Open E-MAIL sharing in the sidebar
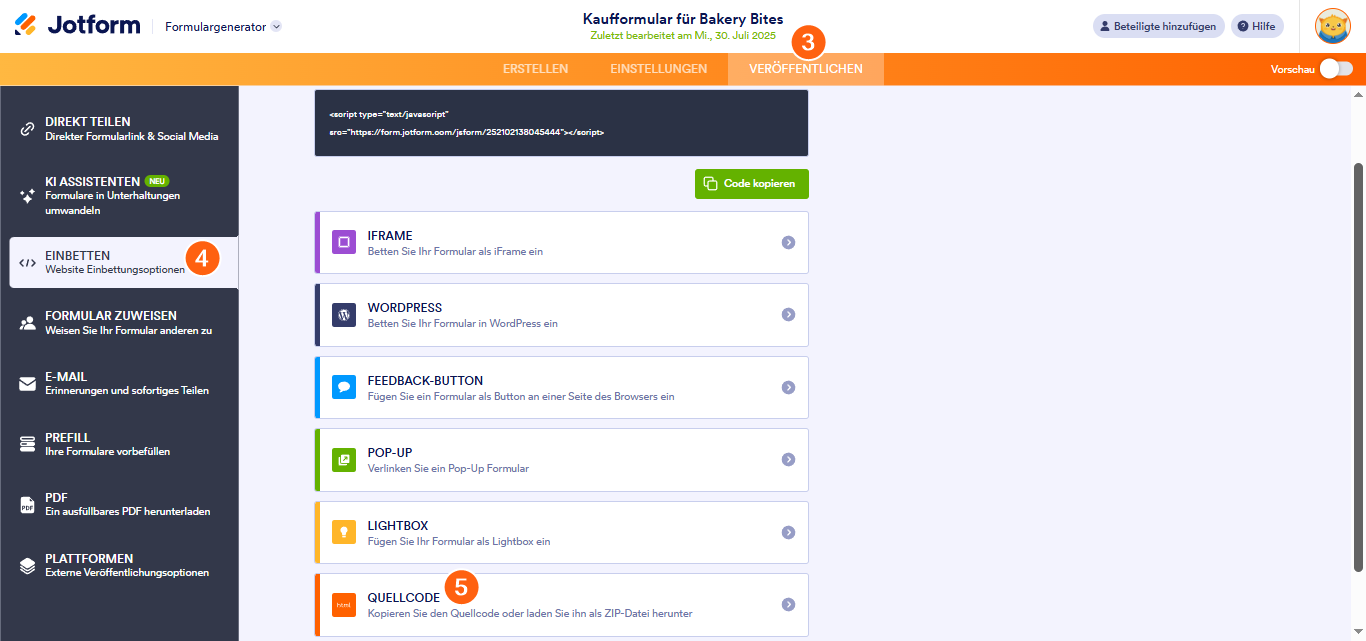The image size is (1366, 641). [x=124, y=384]
